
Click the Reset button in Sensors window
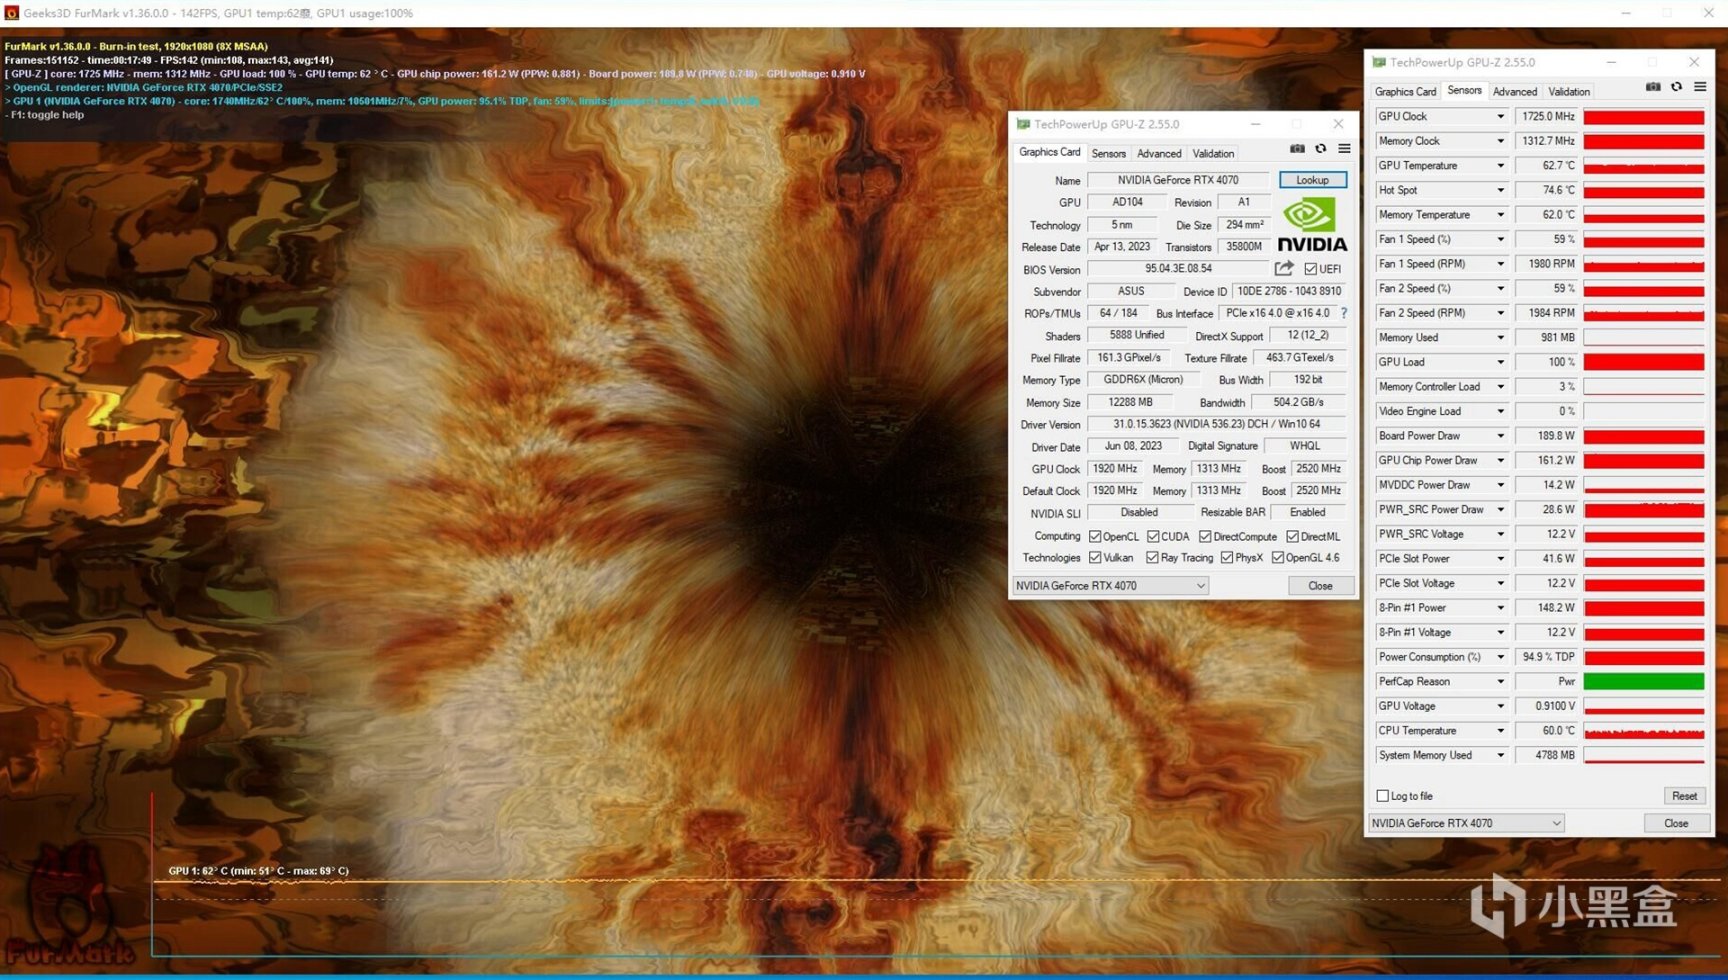tap(1684, 796)
